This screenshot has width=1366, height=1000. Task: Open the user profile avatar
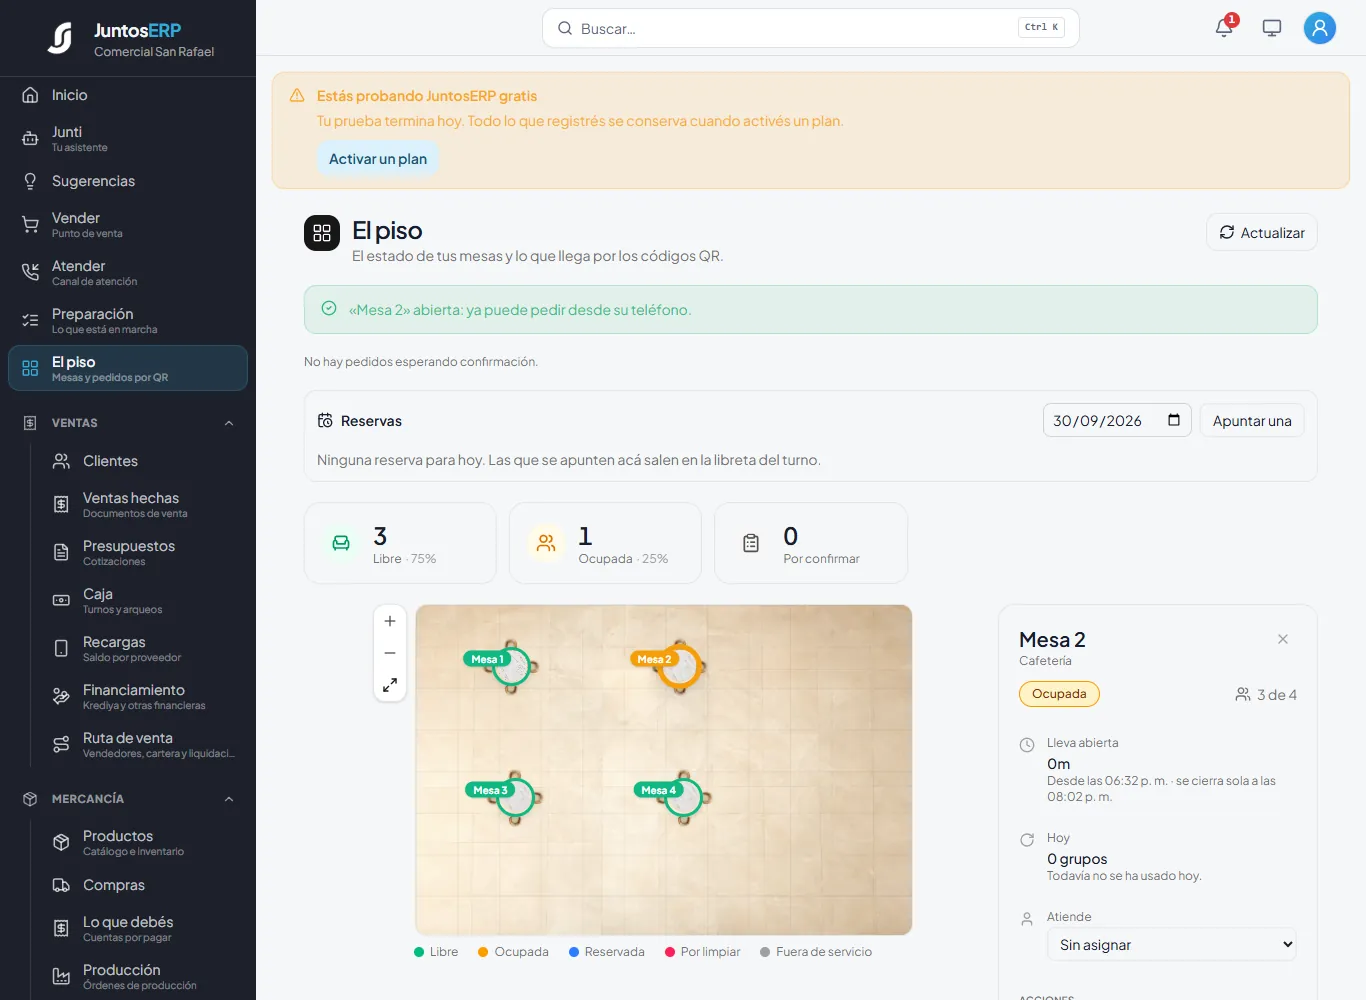1320,28
